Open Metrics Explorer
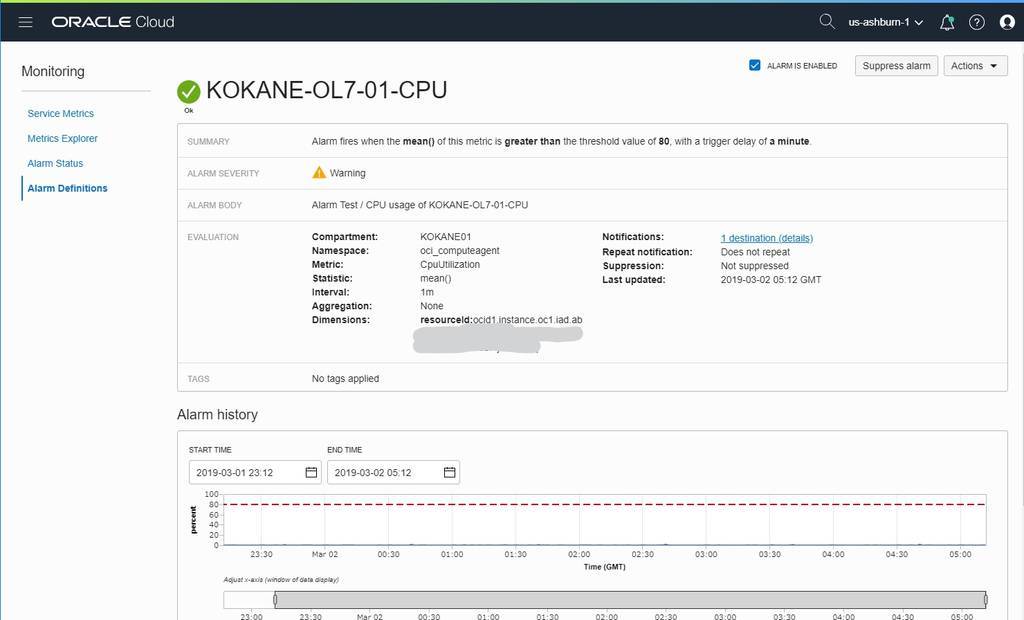The width and height of the screenshot is (1024, 620). [63, 139]
